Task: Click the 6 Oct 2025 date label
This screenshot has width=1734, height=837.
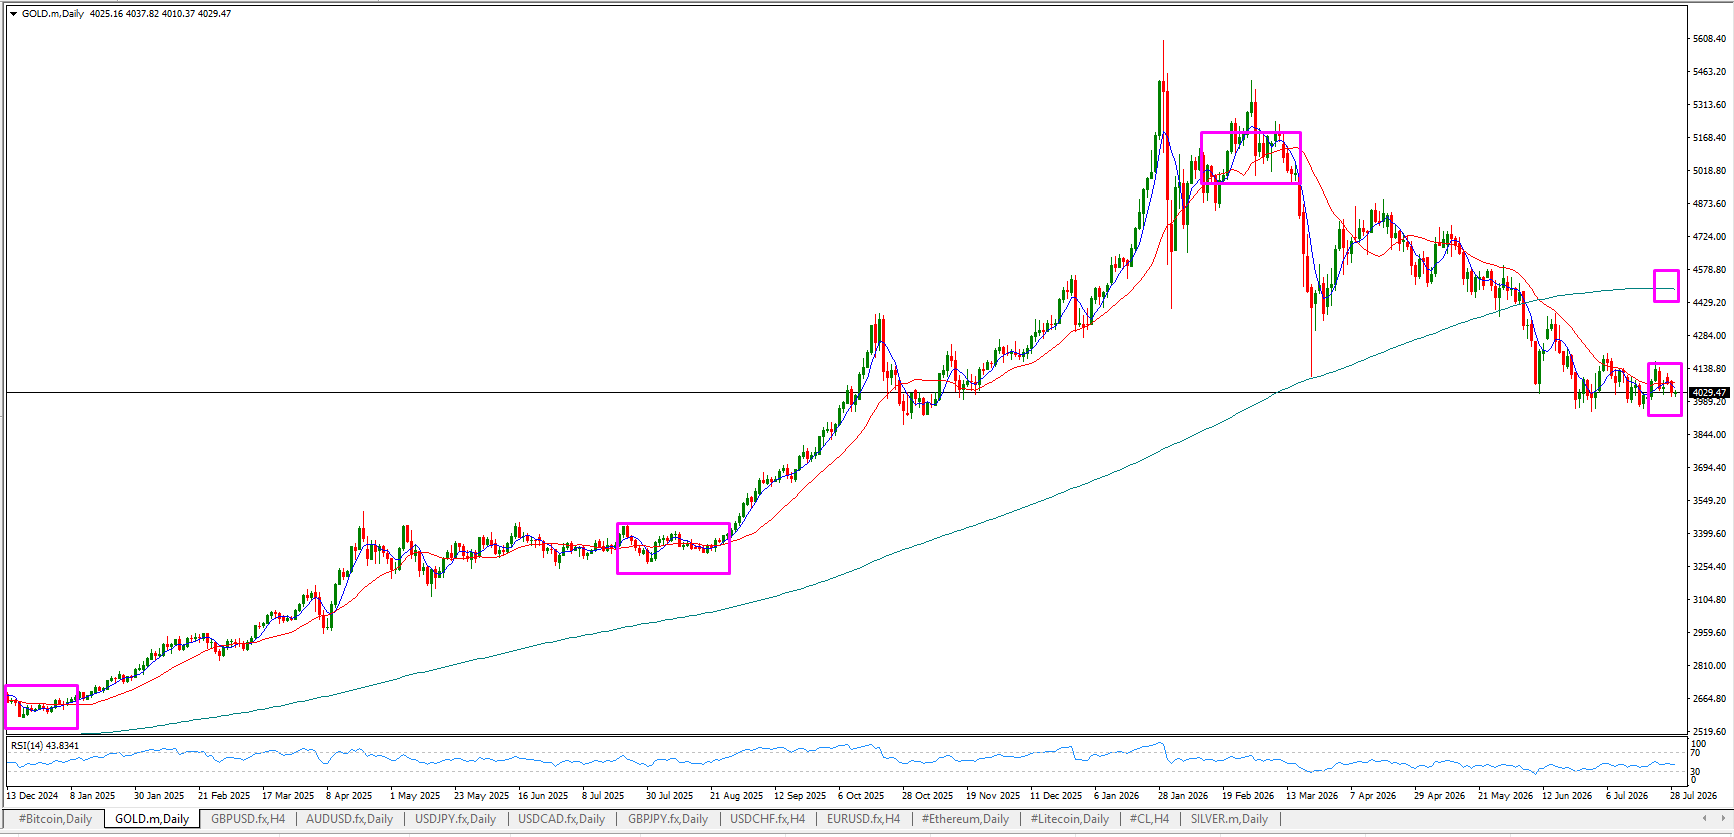Action: [x=861, y=796]
